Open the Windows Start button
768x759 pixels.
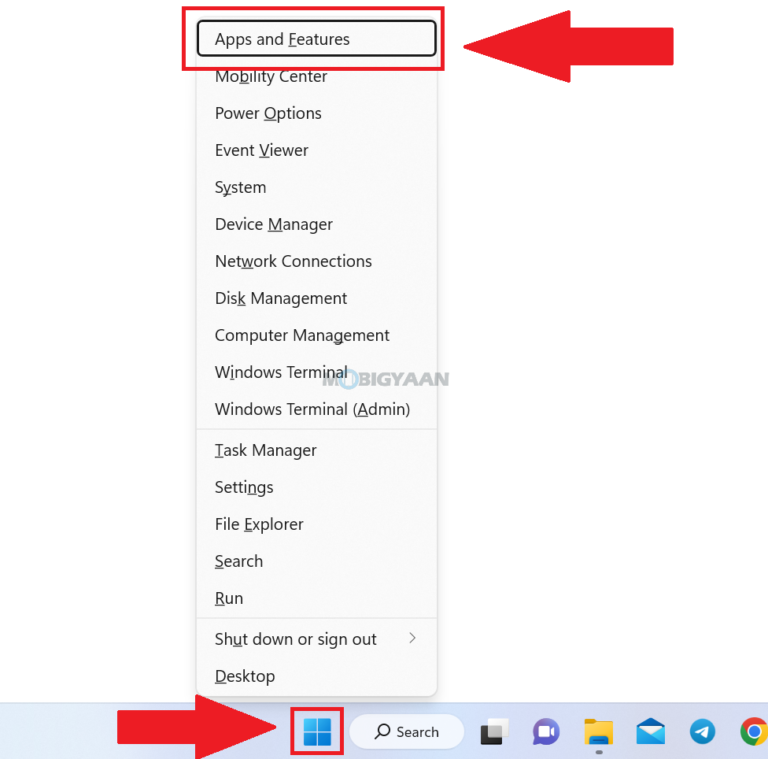(x=317, y=732)
